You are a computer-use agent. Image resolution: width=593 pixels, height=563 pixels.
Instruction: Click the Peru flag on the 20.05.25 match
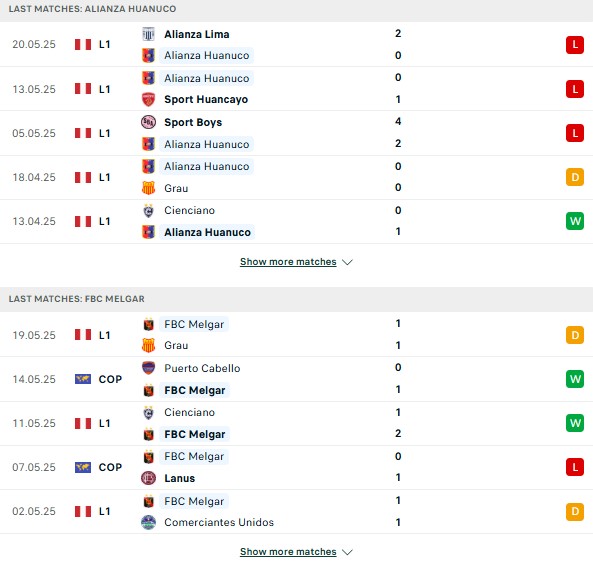(83, 45)
